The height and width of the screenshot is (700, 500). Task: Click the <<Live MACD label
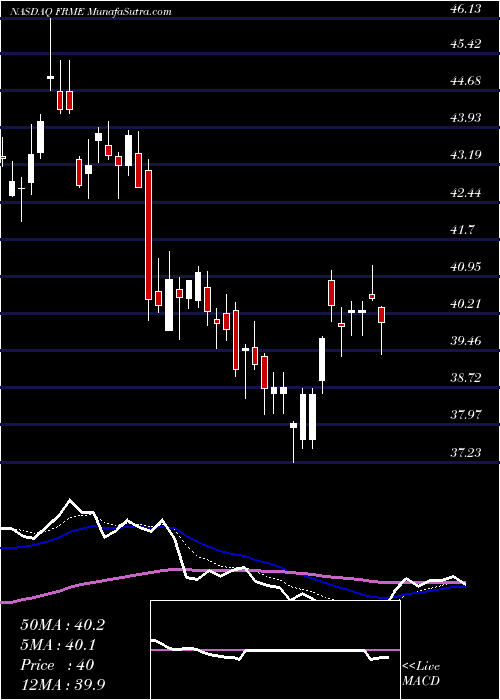pos(421,674)
